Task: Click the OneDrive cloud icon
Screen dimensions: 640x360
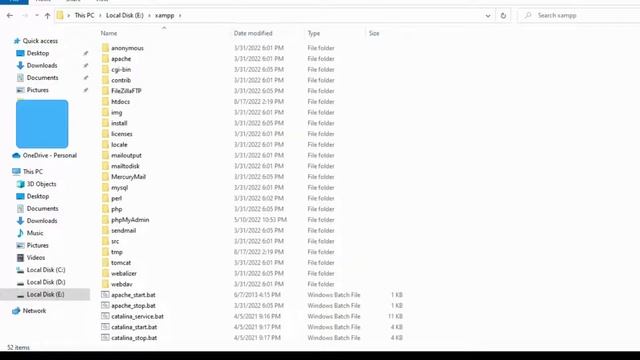Action: tap(16, 156)
